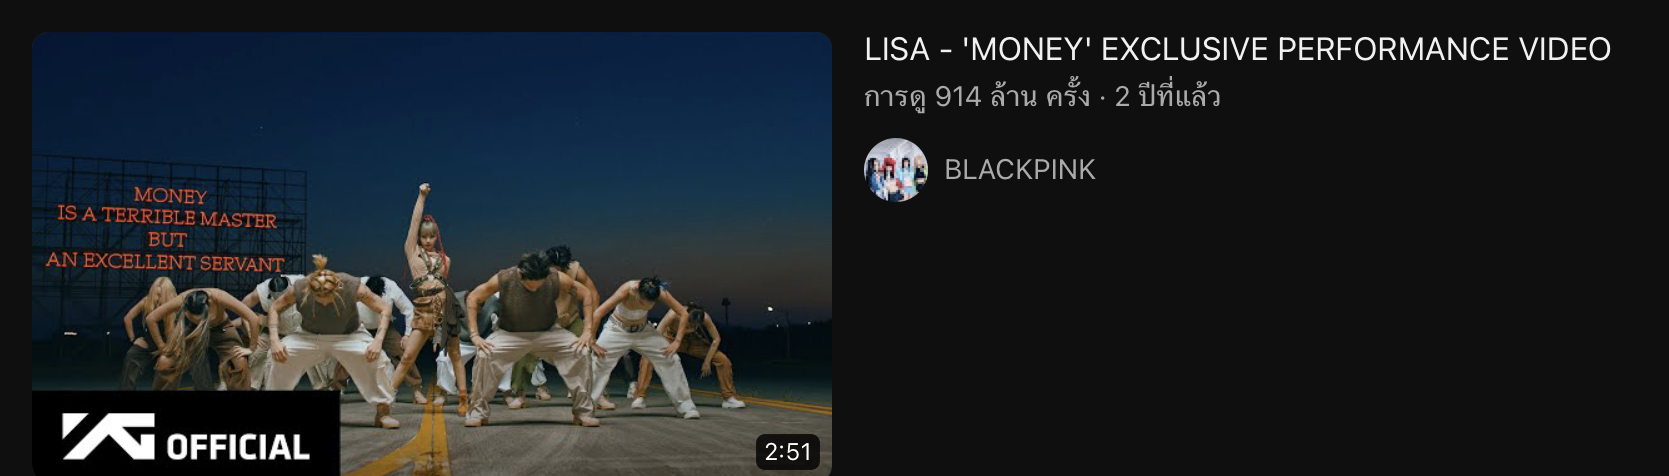Click the 2:51 duration badge

coord(788,452)
